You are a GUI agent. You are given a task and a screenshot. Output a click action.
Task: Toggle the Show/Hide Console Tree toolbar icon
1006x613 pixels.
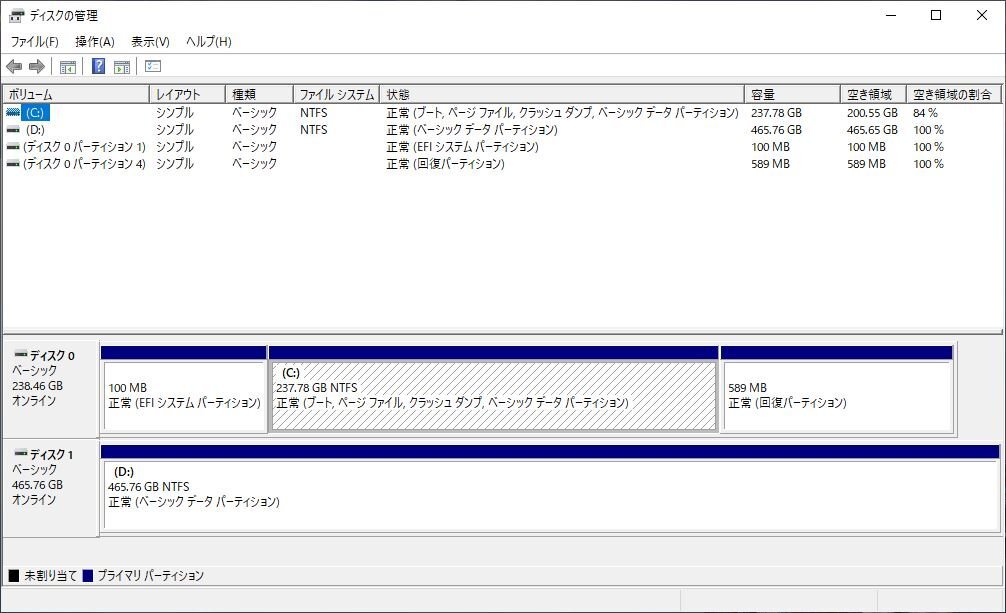[x=67, y=66]
